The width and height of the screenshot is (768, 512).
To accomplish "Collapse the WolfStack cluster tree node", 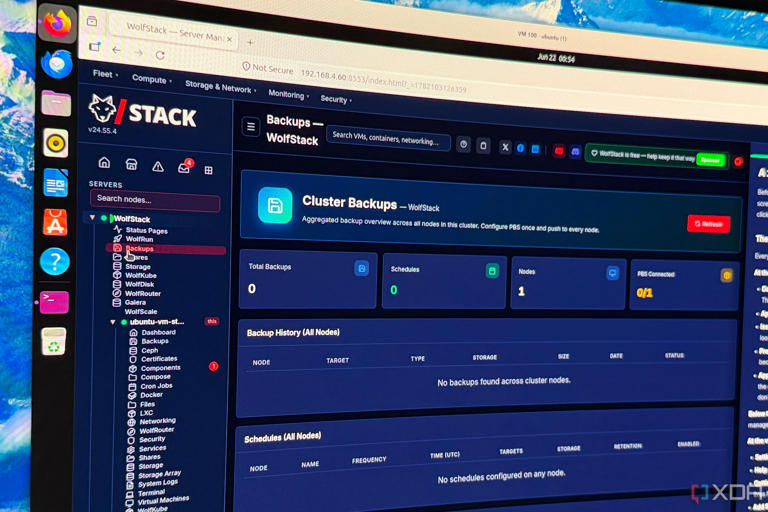I will 92,217.
